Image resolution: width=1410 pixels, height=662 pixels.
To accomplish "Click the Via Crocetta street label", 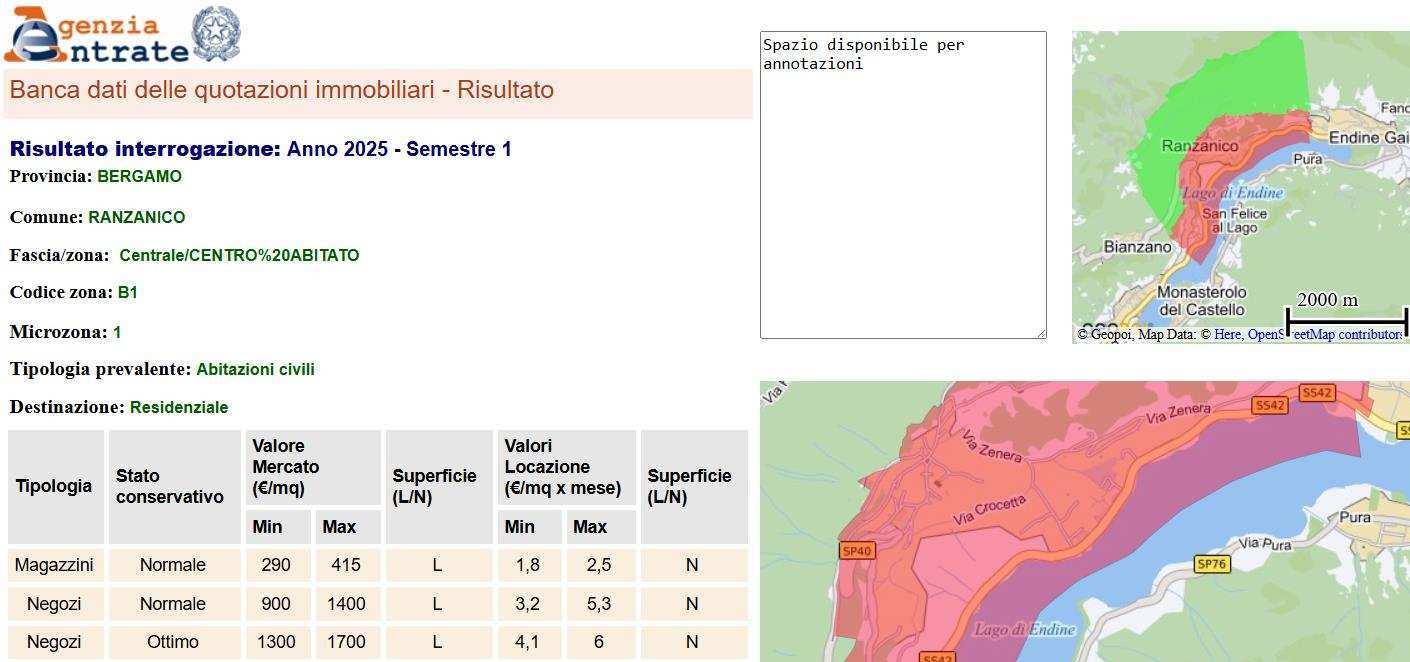I will pyautogui.click(x=989, y=511).
